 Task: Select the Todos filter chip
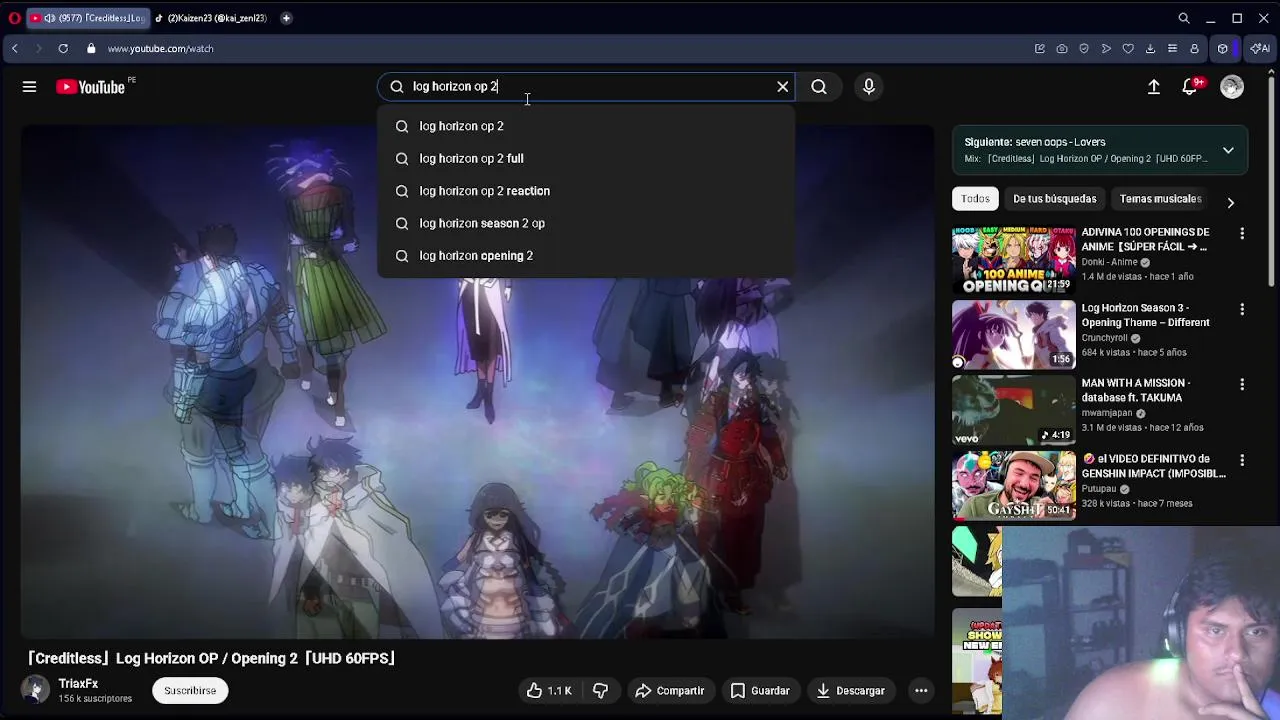coord(975,199)
